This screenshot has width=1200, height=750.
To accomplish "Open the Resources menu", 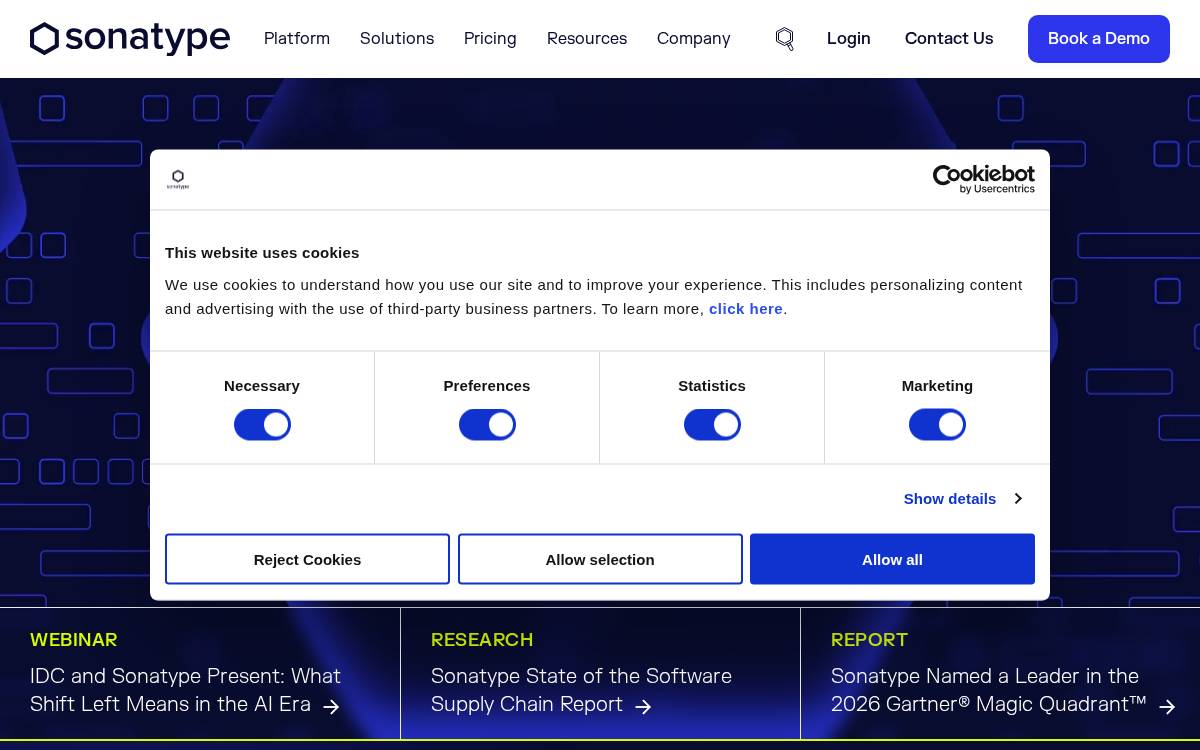I will [587, 38].
